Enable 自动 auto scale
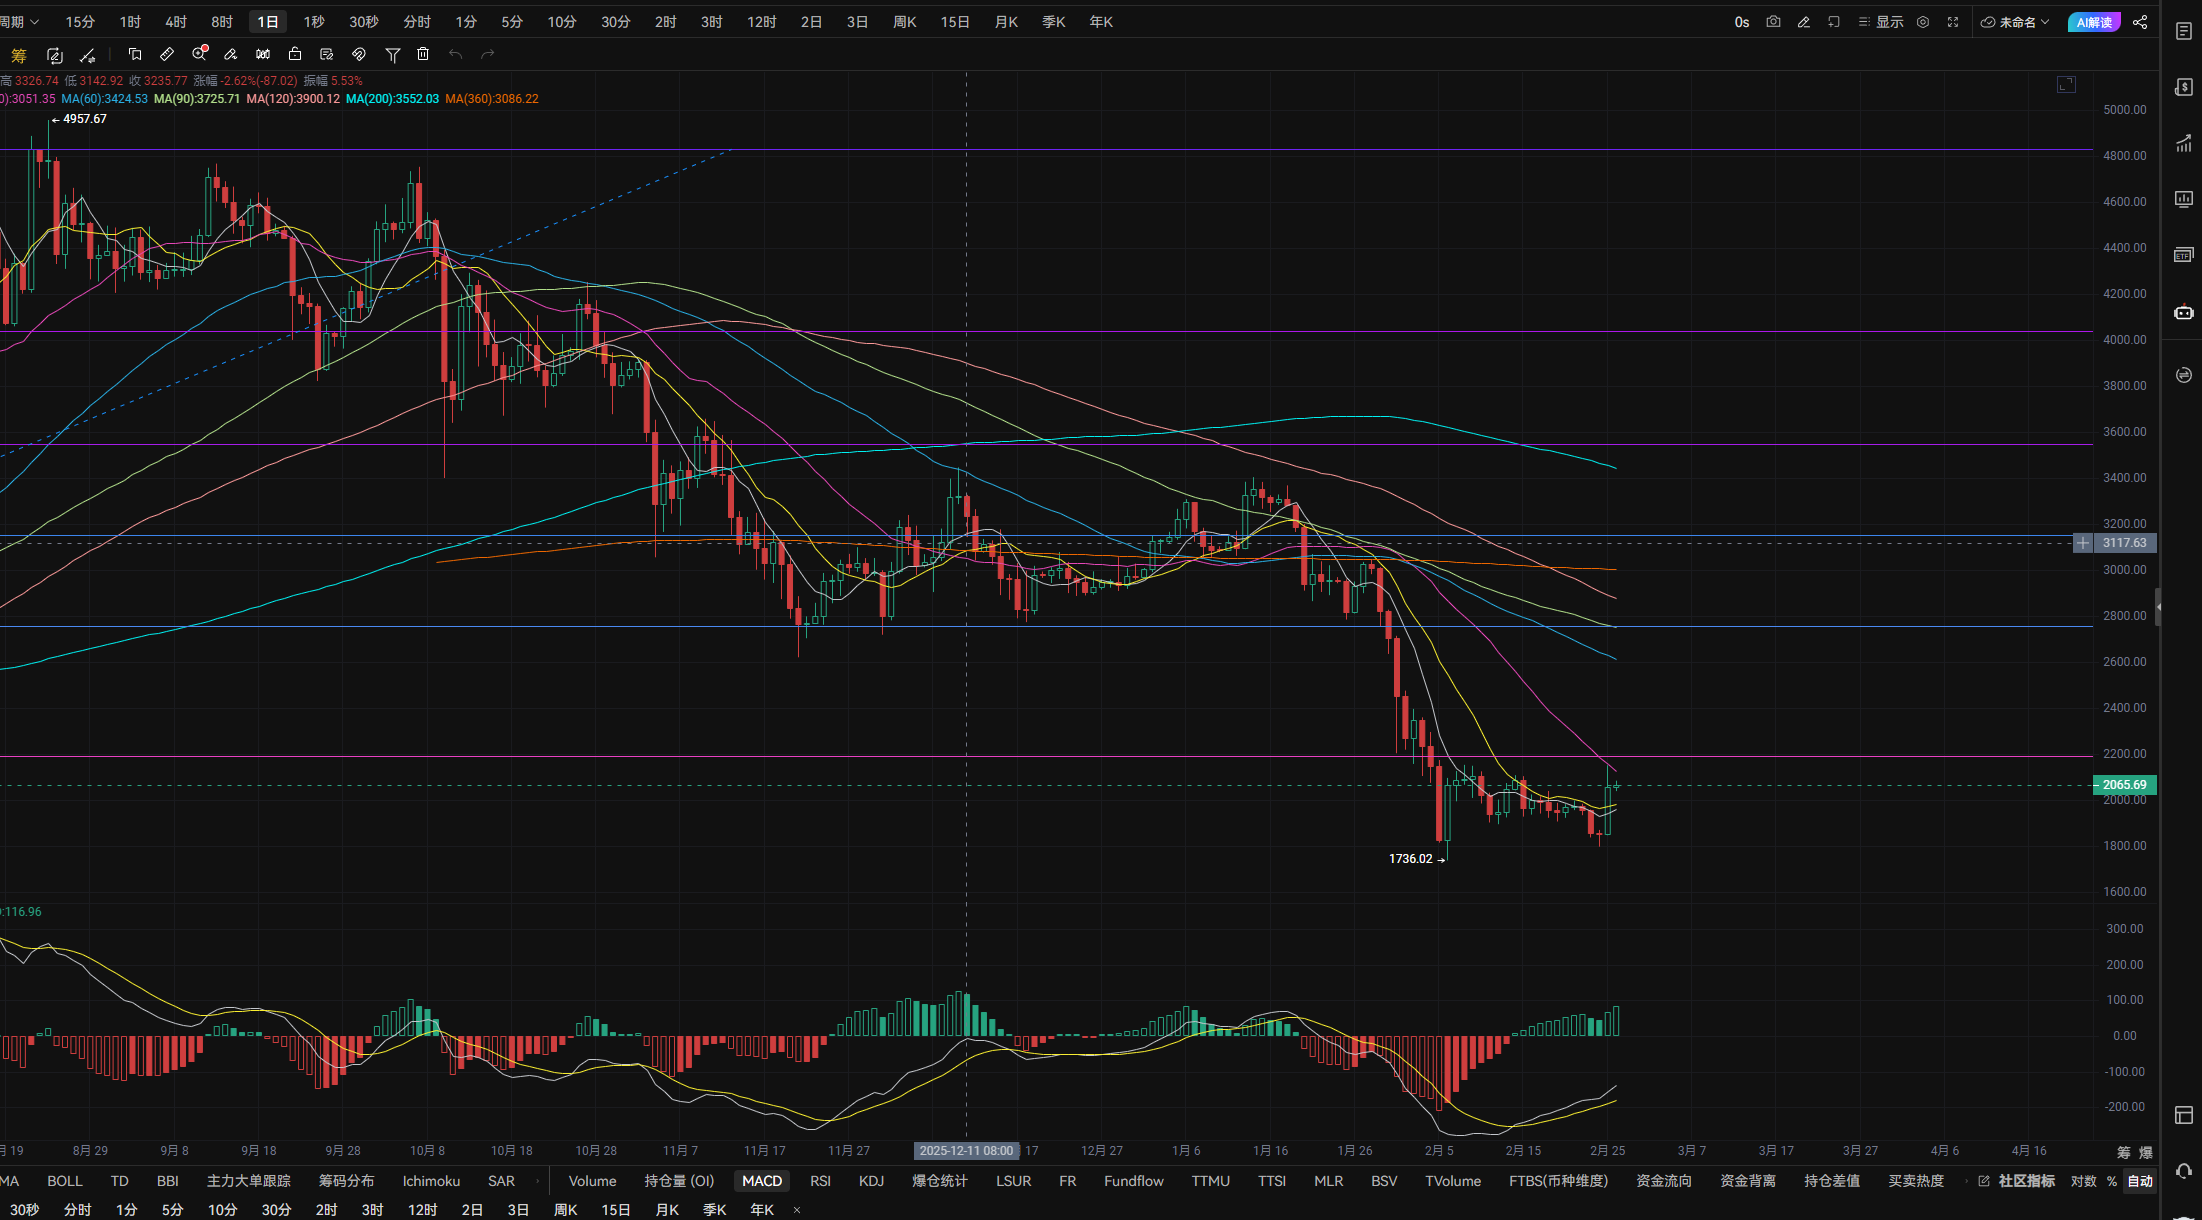This screenshot has width=2202, height=1220. pyautogui.click(x=2140, y=1181)
